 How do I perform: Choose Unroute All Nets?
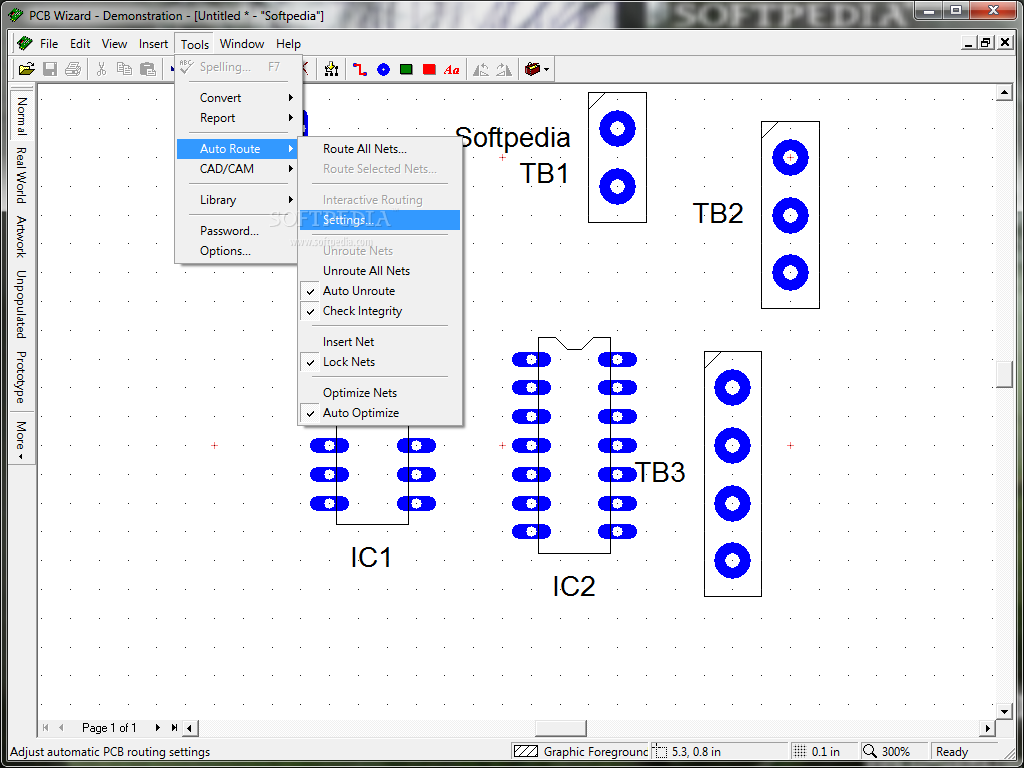tap(379, 270)
